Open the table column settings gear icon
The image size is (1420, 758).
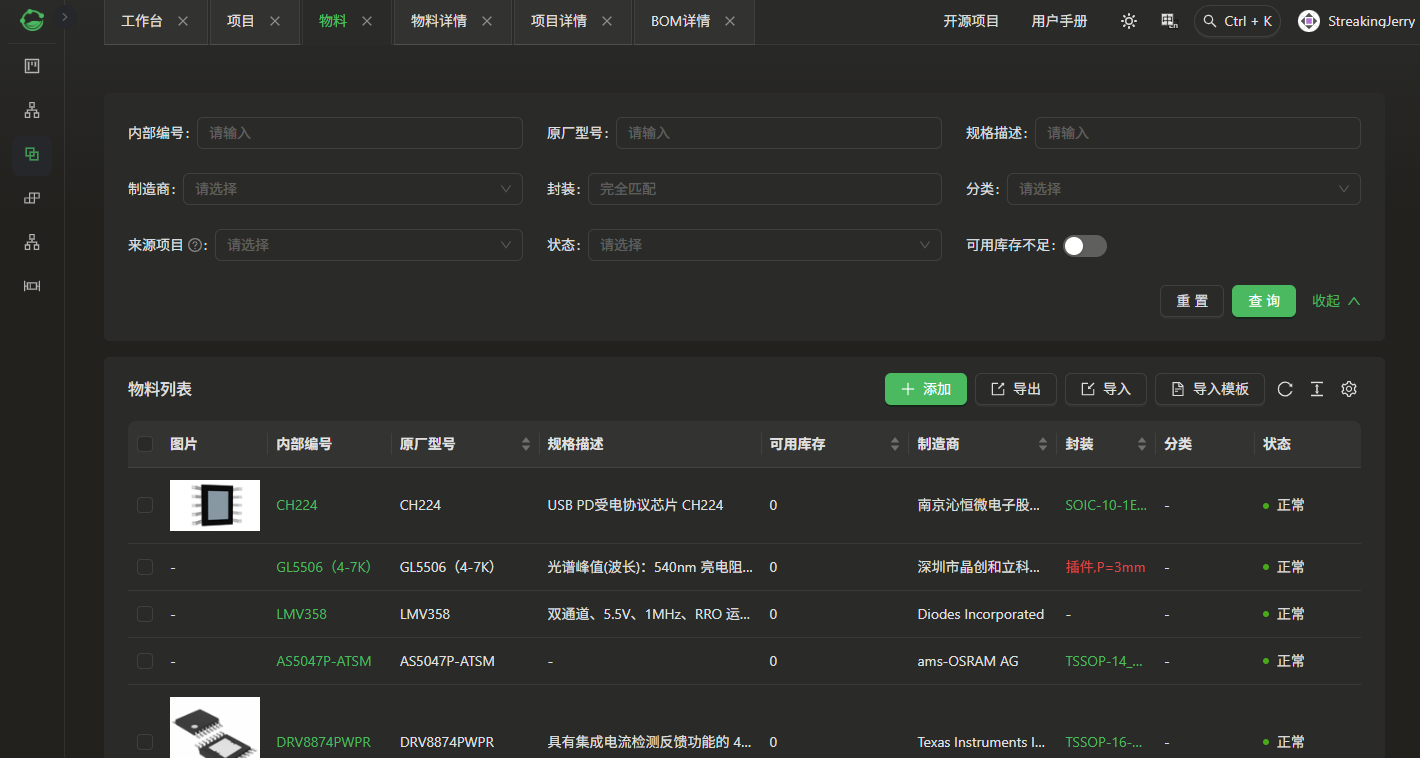1349,389
